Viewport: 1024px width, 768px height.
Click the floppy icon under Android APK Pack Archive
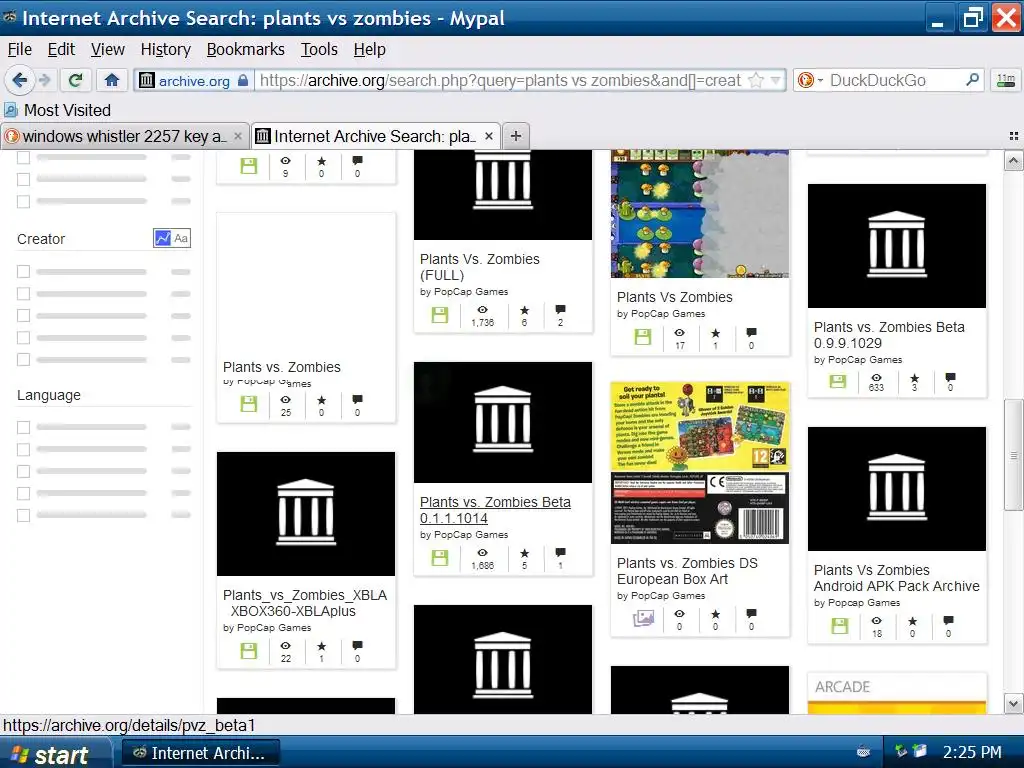(x=840, y=626)
